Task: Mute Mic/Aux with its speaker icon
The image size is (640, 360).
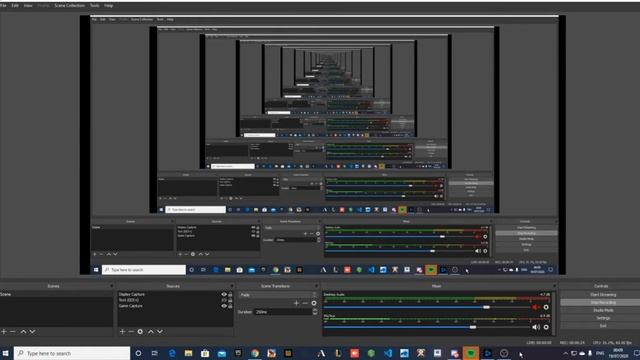Action: pos(536,327)
